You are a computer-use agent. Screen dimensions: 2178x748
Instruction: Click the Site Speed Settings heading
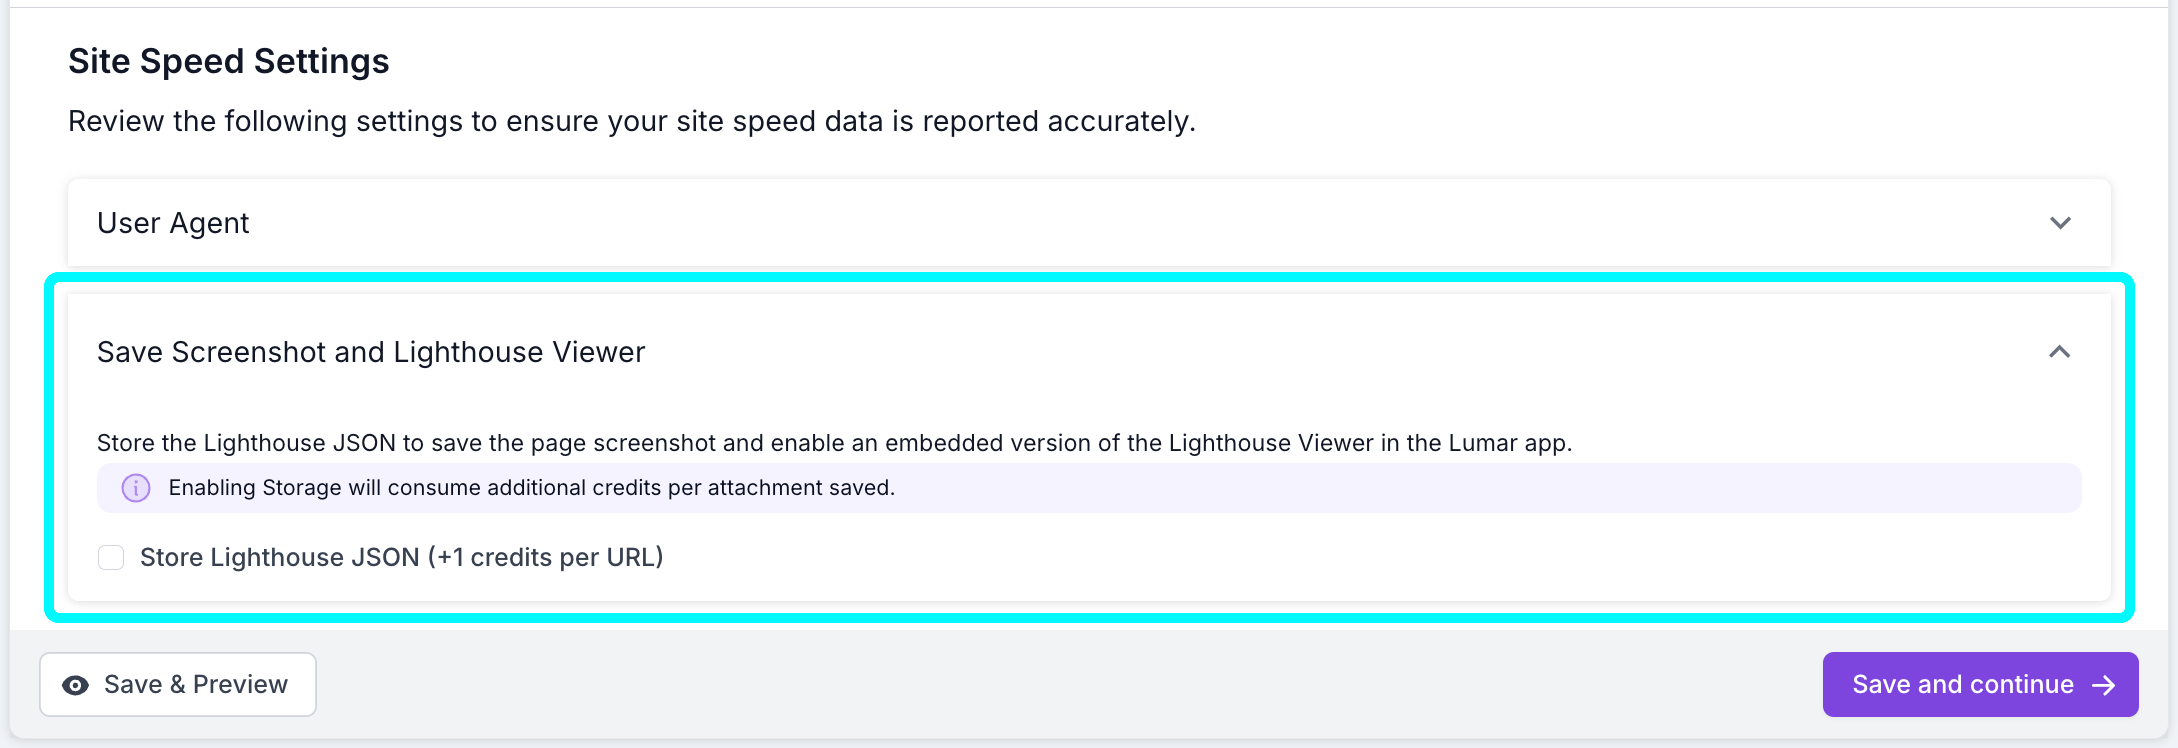(x=228, y=61)
